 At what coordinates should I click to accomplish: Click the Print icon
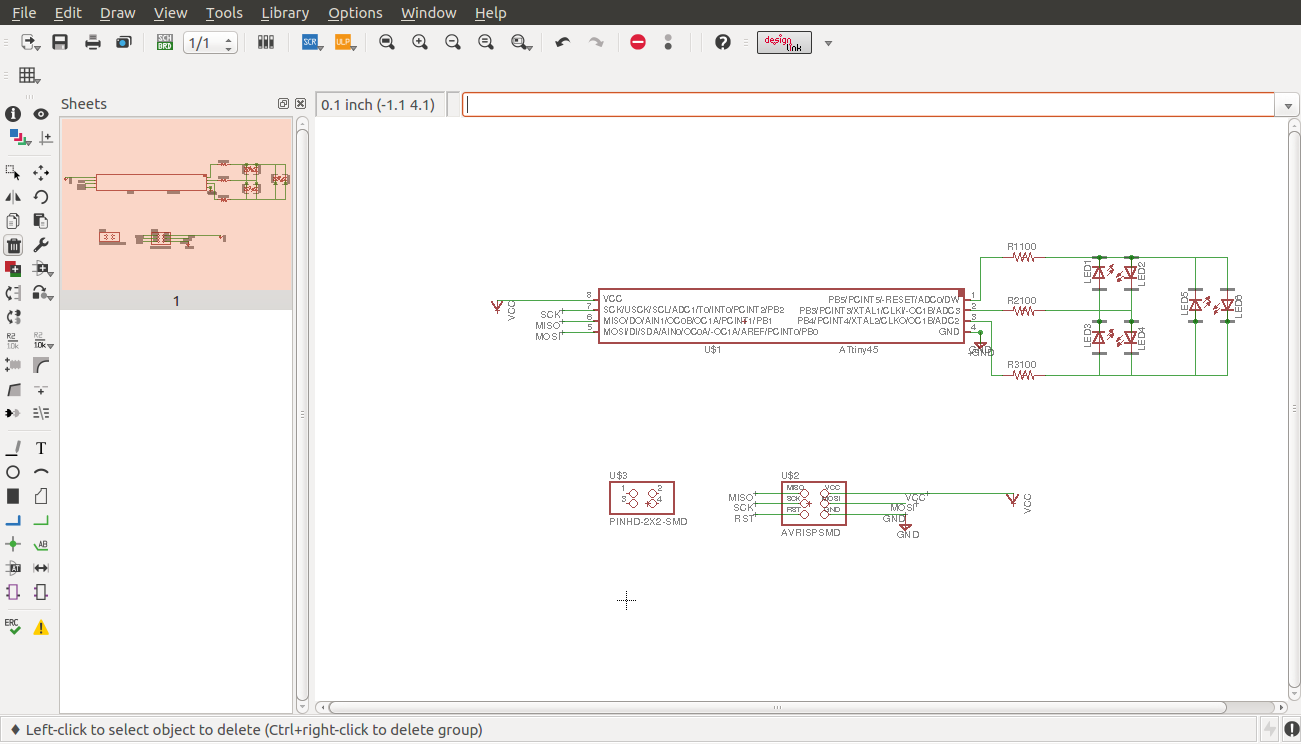[93, 42]
